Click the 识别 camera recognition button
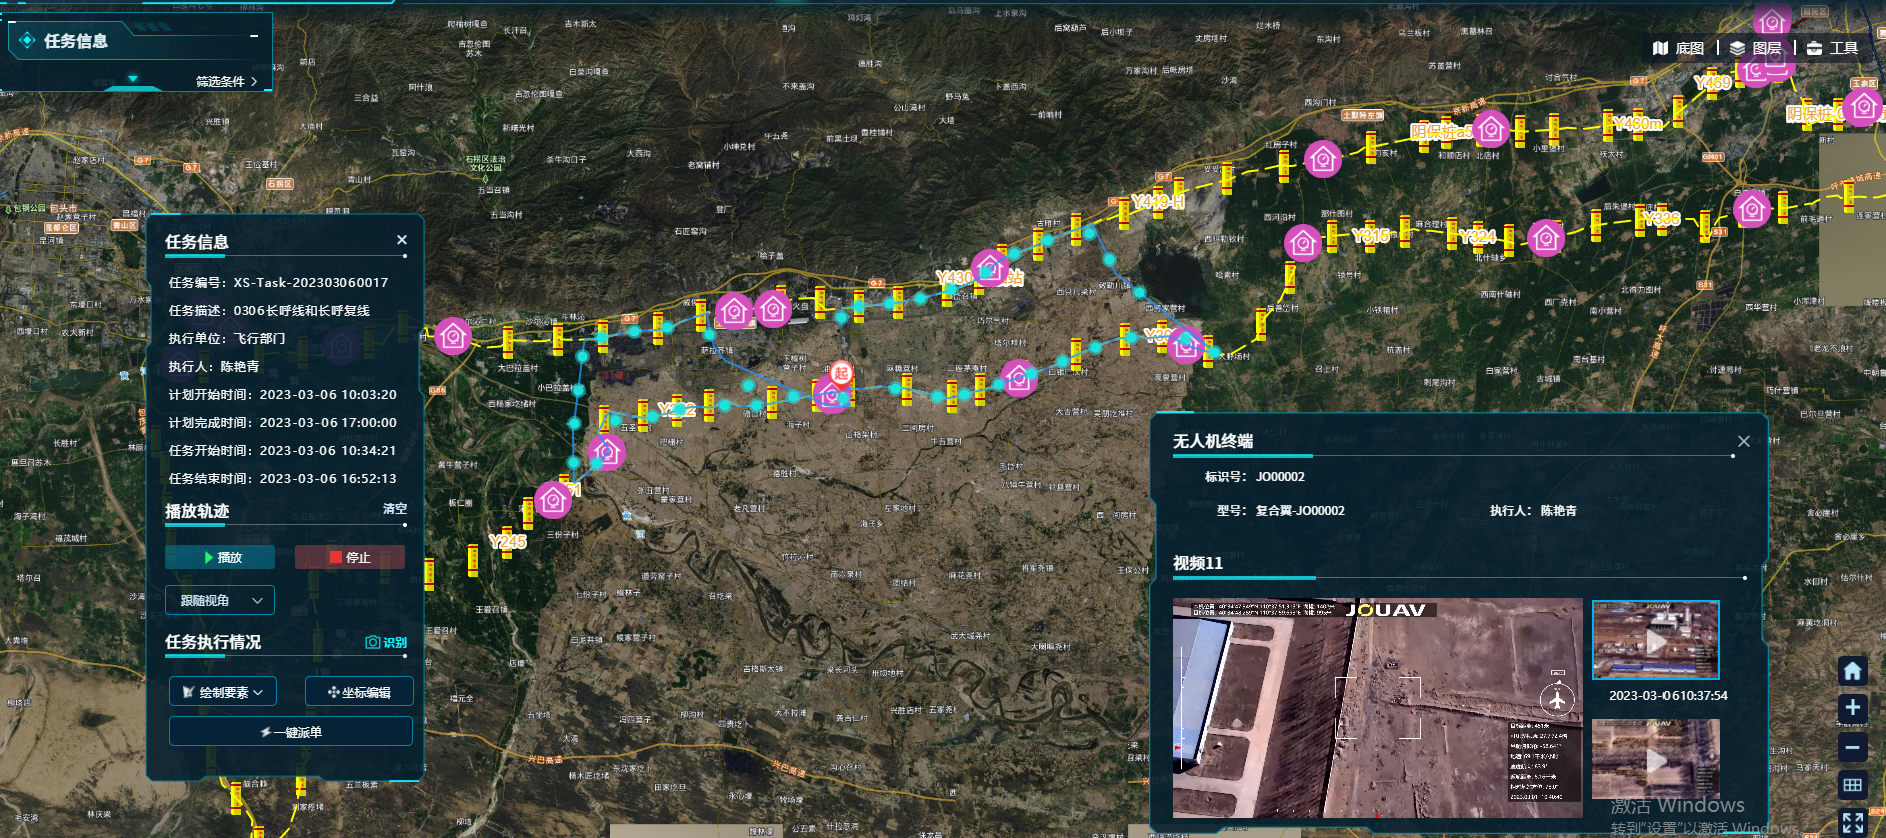The height and width of the screenshot is (838, 1886). coord(386,642)
